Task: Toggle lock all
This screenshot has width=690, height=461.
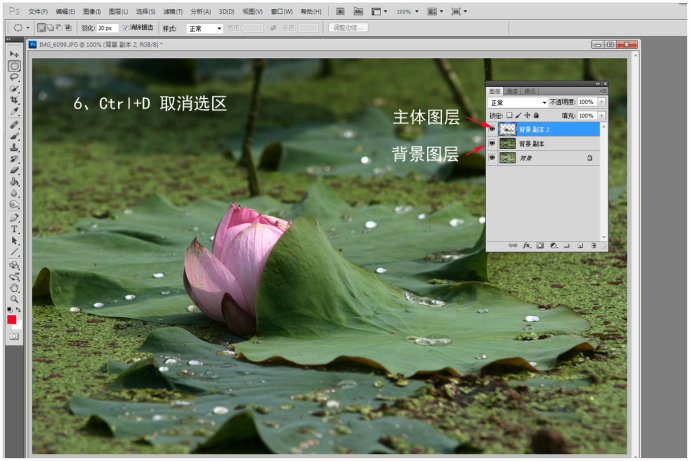Action: pos(536,115)
